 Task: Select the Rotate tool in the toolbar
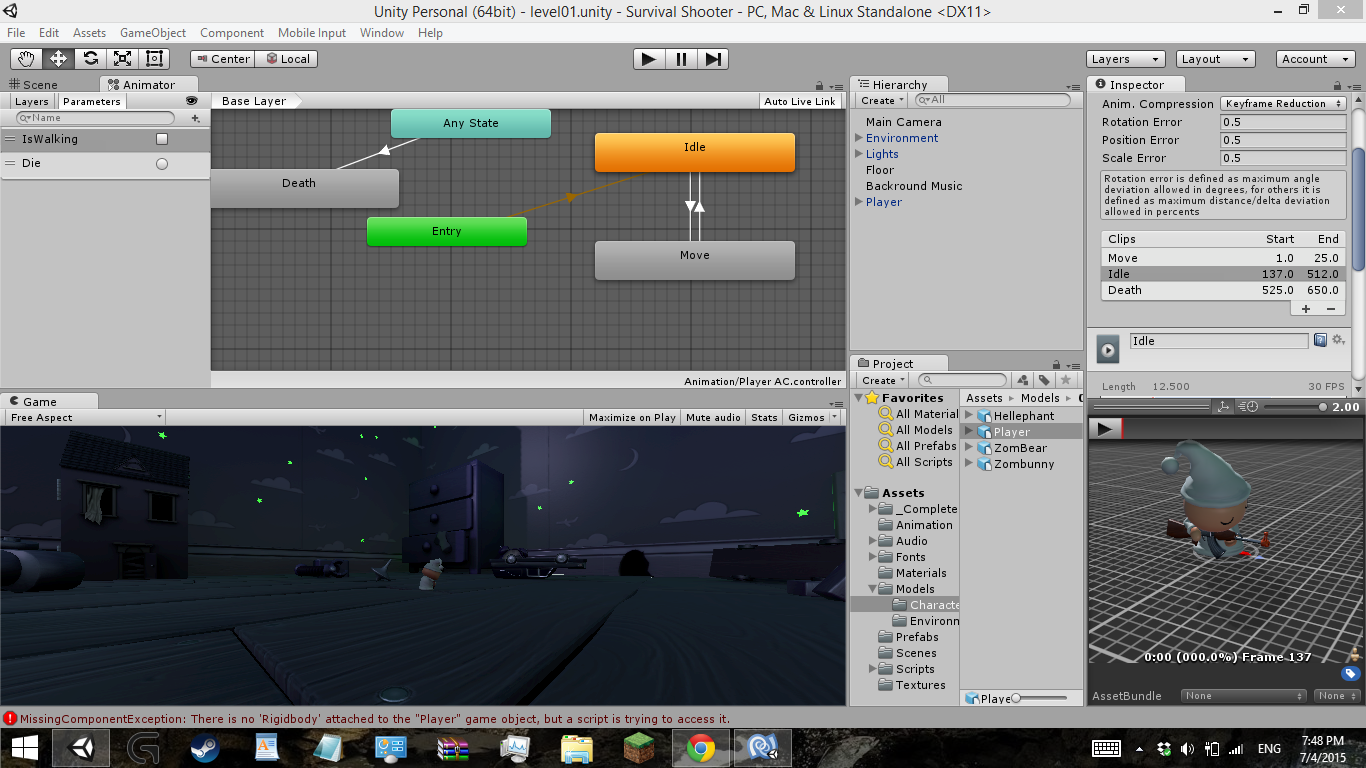tap(91, 59)
